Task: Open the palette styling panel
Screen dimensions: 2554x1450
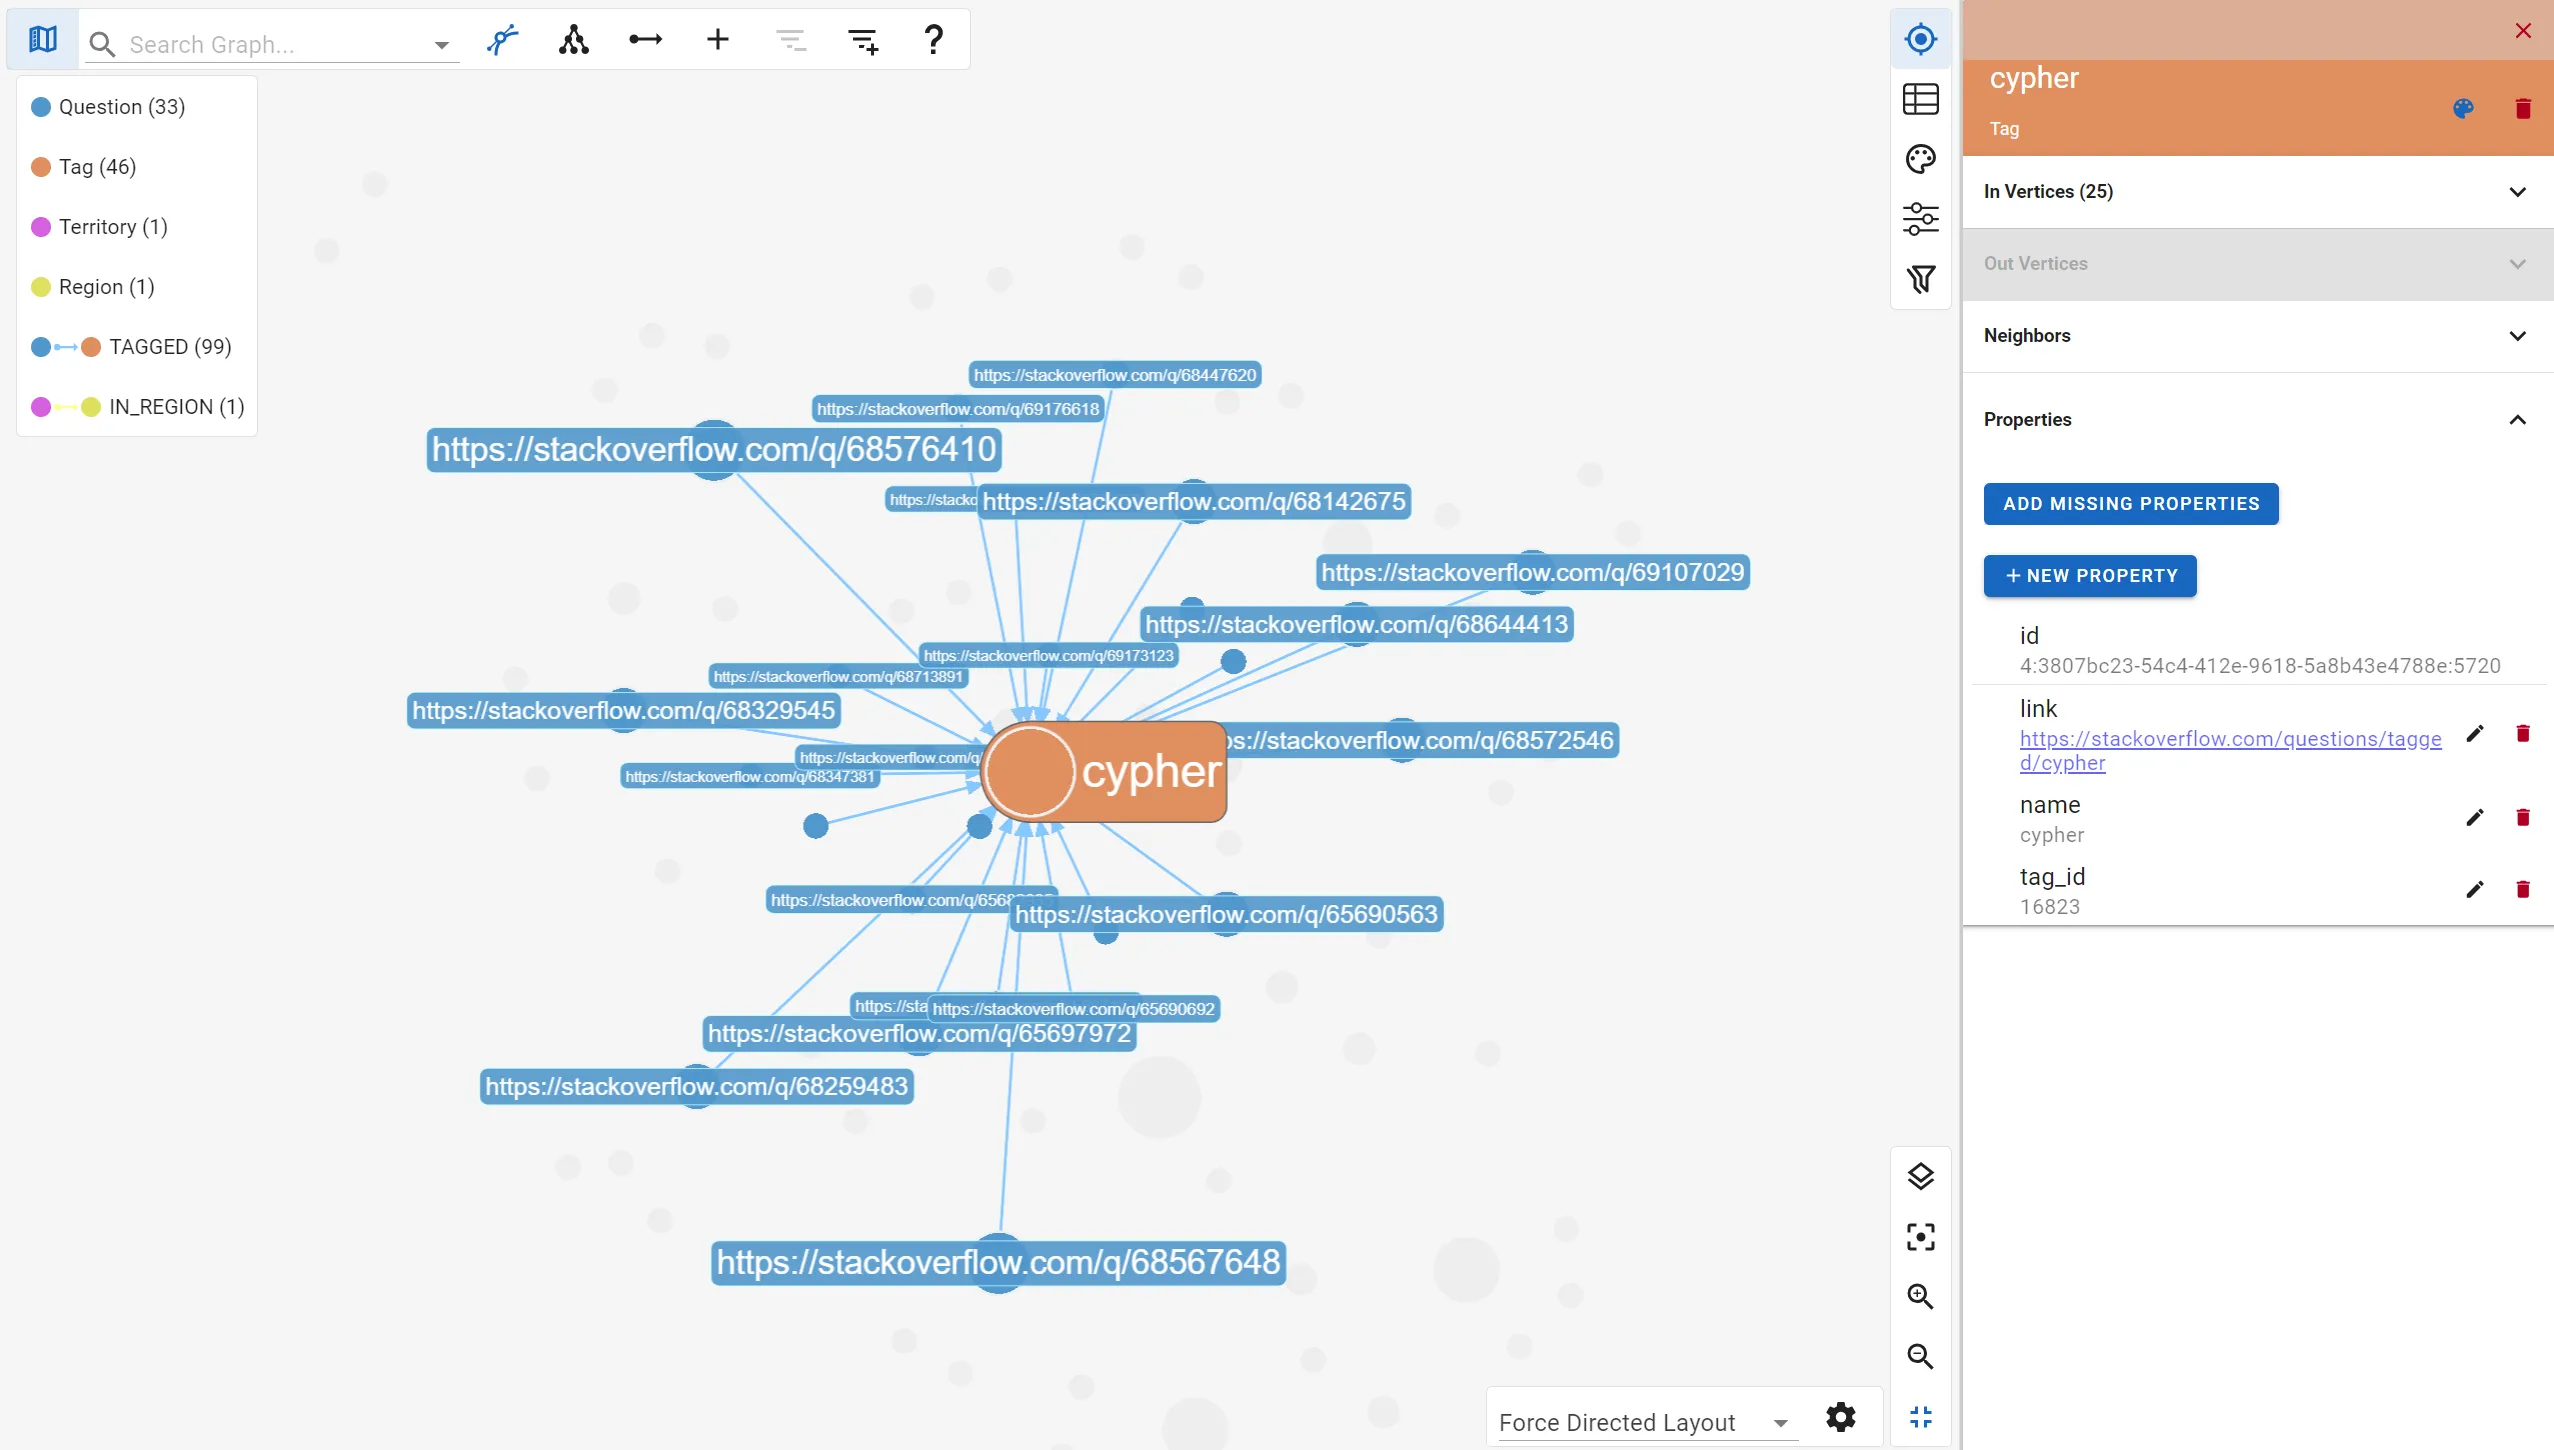Action: [1921, 159]
